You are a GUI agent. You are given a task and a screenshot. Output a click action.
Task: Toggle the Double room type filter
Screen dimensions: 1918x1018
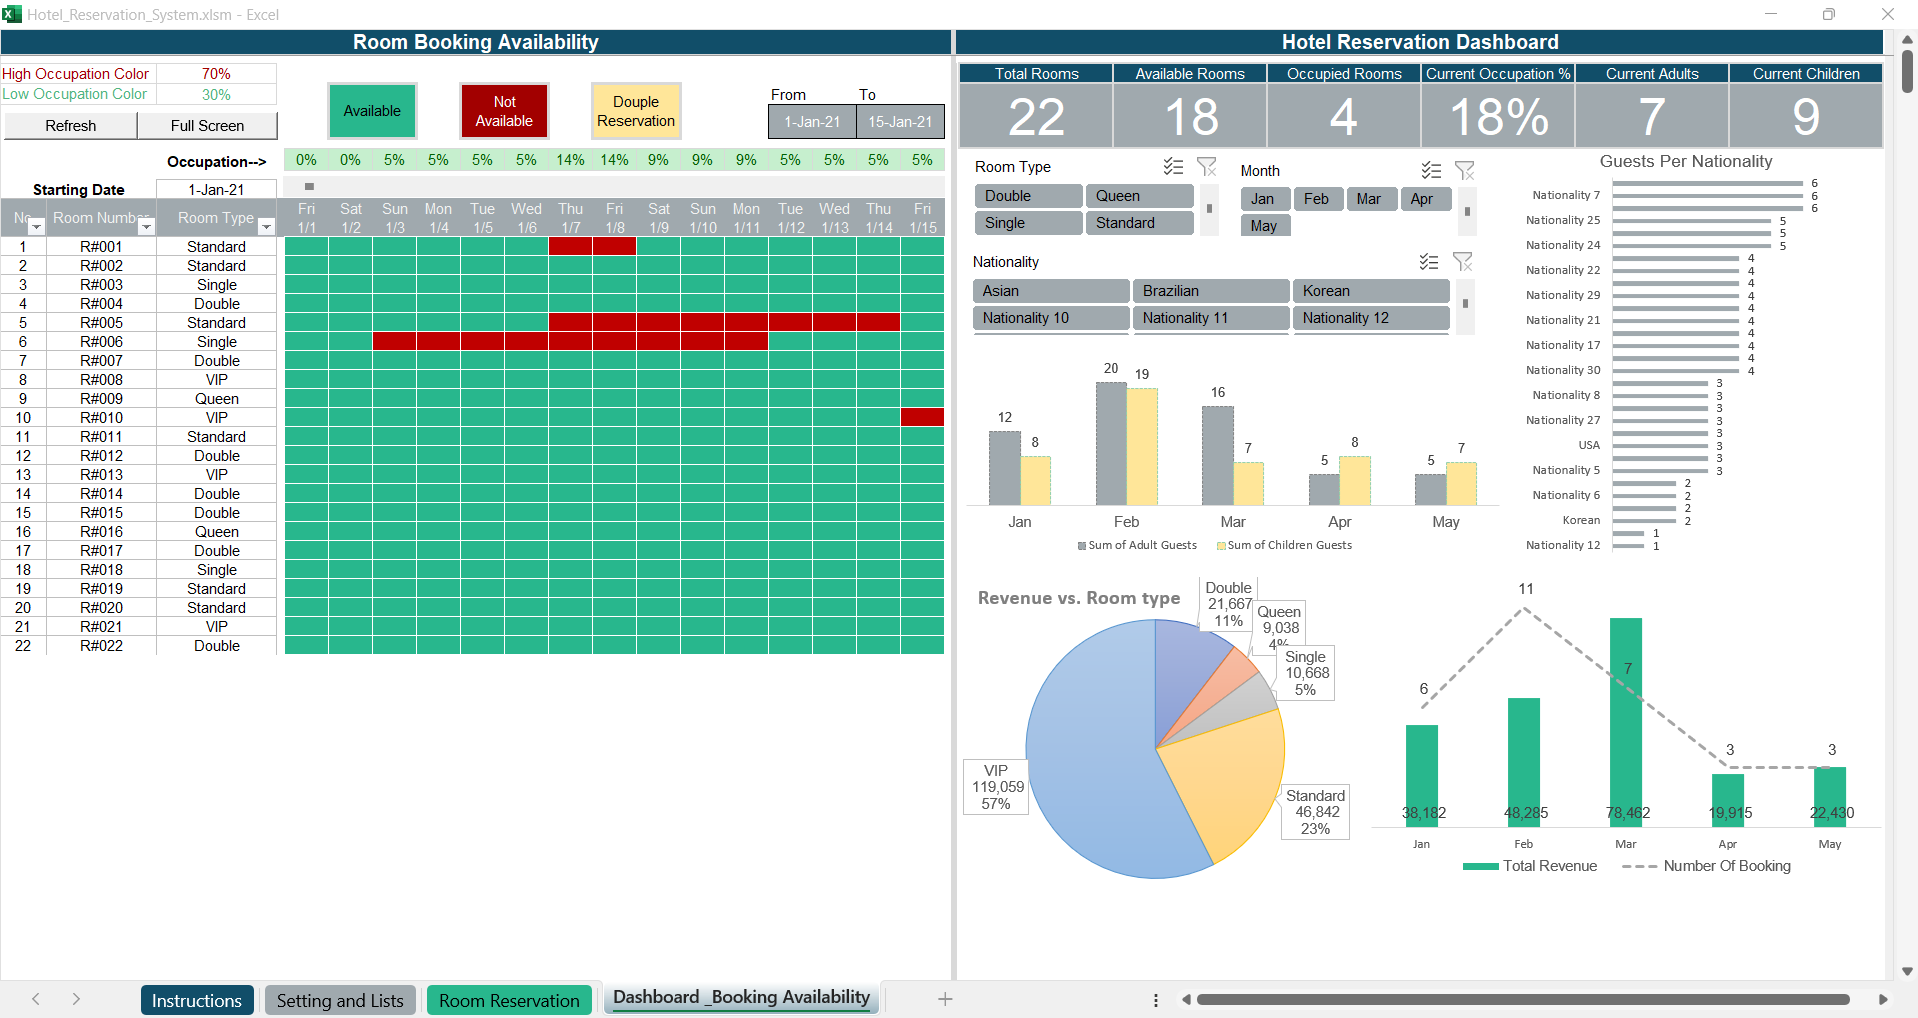click(x=1027, y=196)
